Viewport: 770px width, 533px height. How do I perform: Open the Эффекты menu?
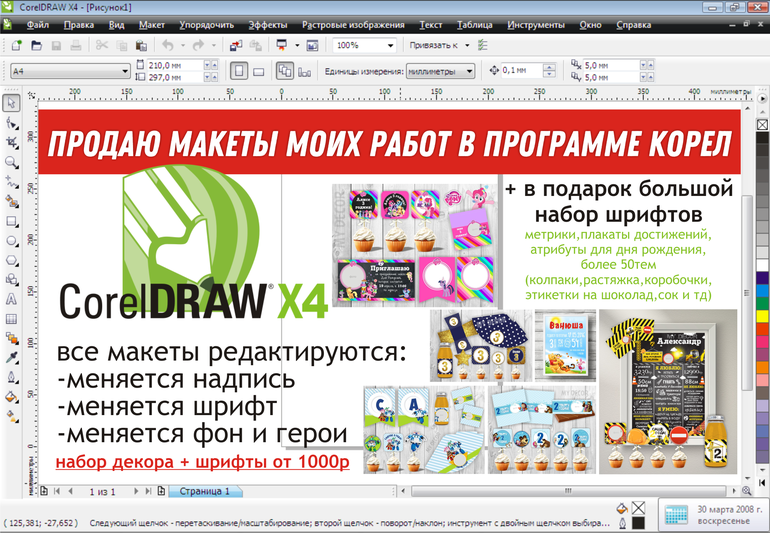click(x=267, y=23)
